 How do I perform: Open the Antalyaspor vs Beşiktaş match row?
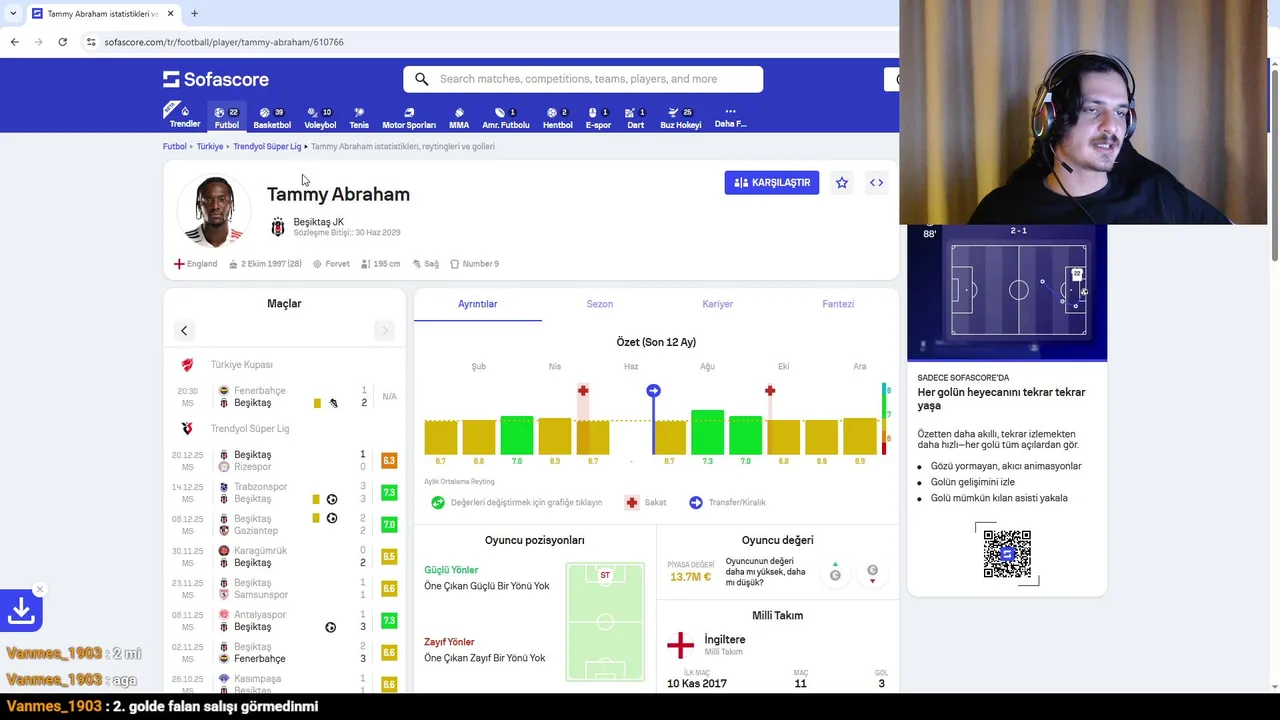click(284, 621)
